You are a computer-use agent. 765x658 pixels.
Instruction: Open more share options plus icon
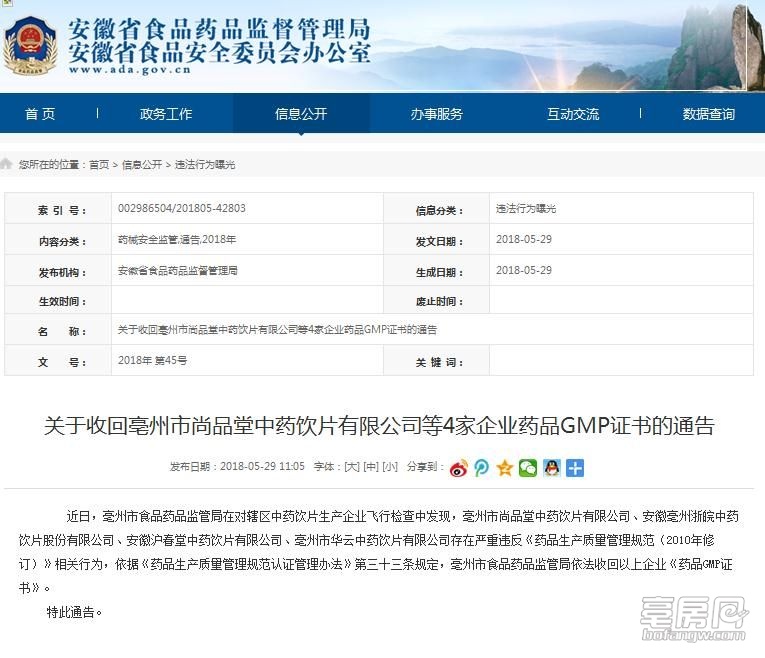pyautogui.click(x=575, y=468)
